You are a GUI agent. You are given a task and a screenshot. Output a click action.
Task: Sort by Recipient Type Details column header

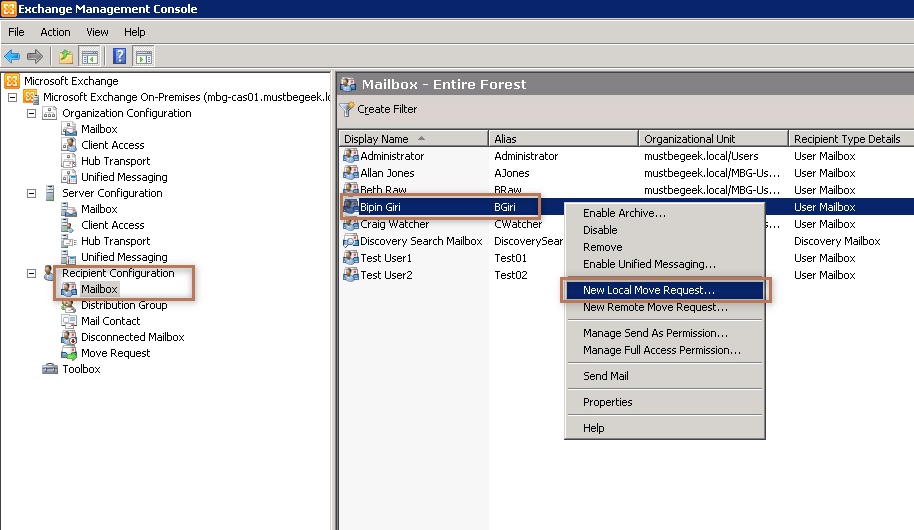click(x=851, y=139)
